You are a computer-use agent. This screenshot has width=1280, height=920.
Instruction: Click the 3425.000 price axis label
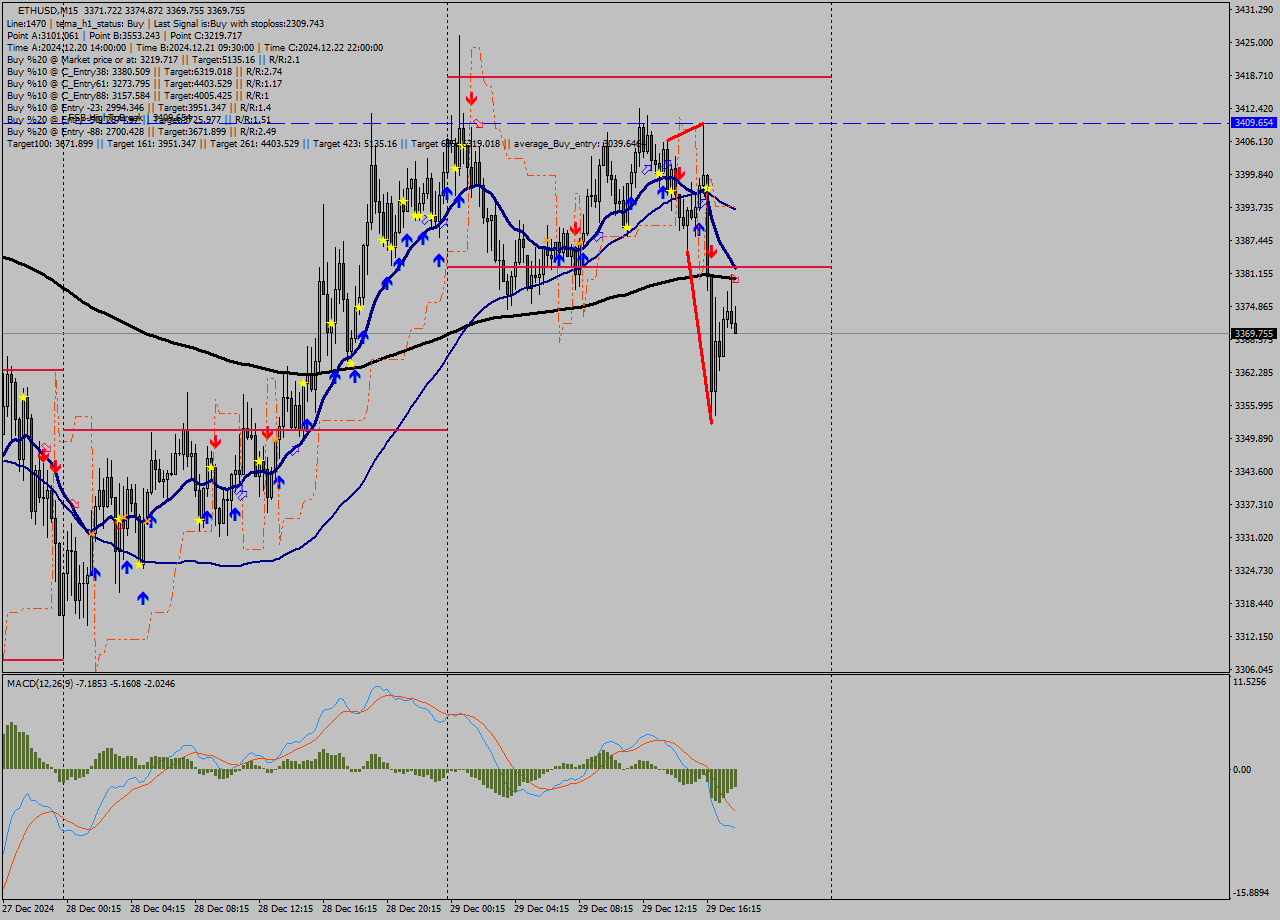[1253, 42]
